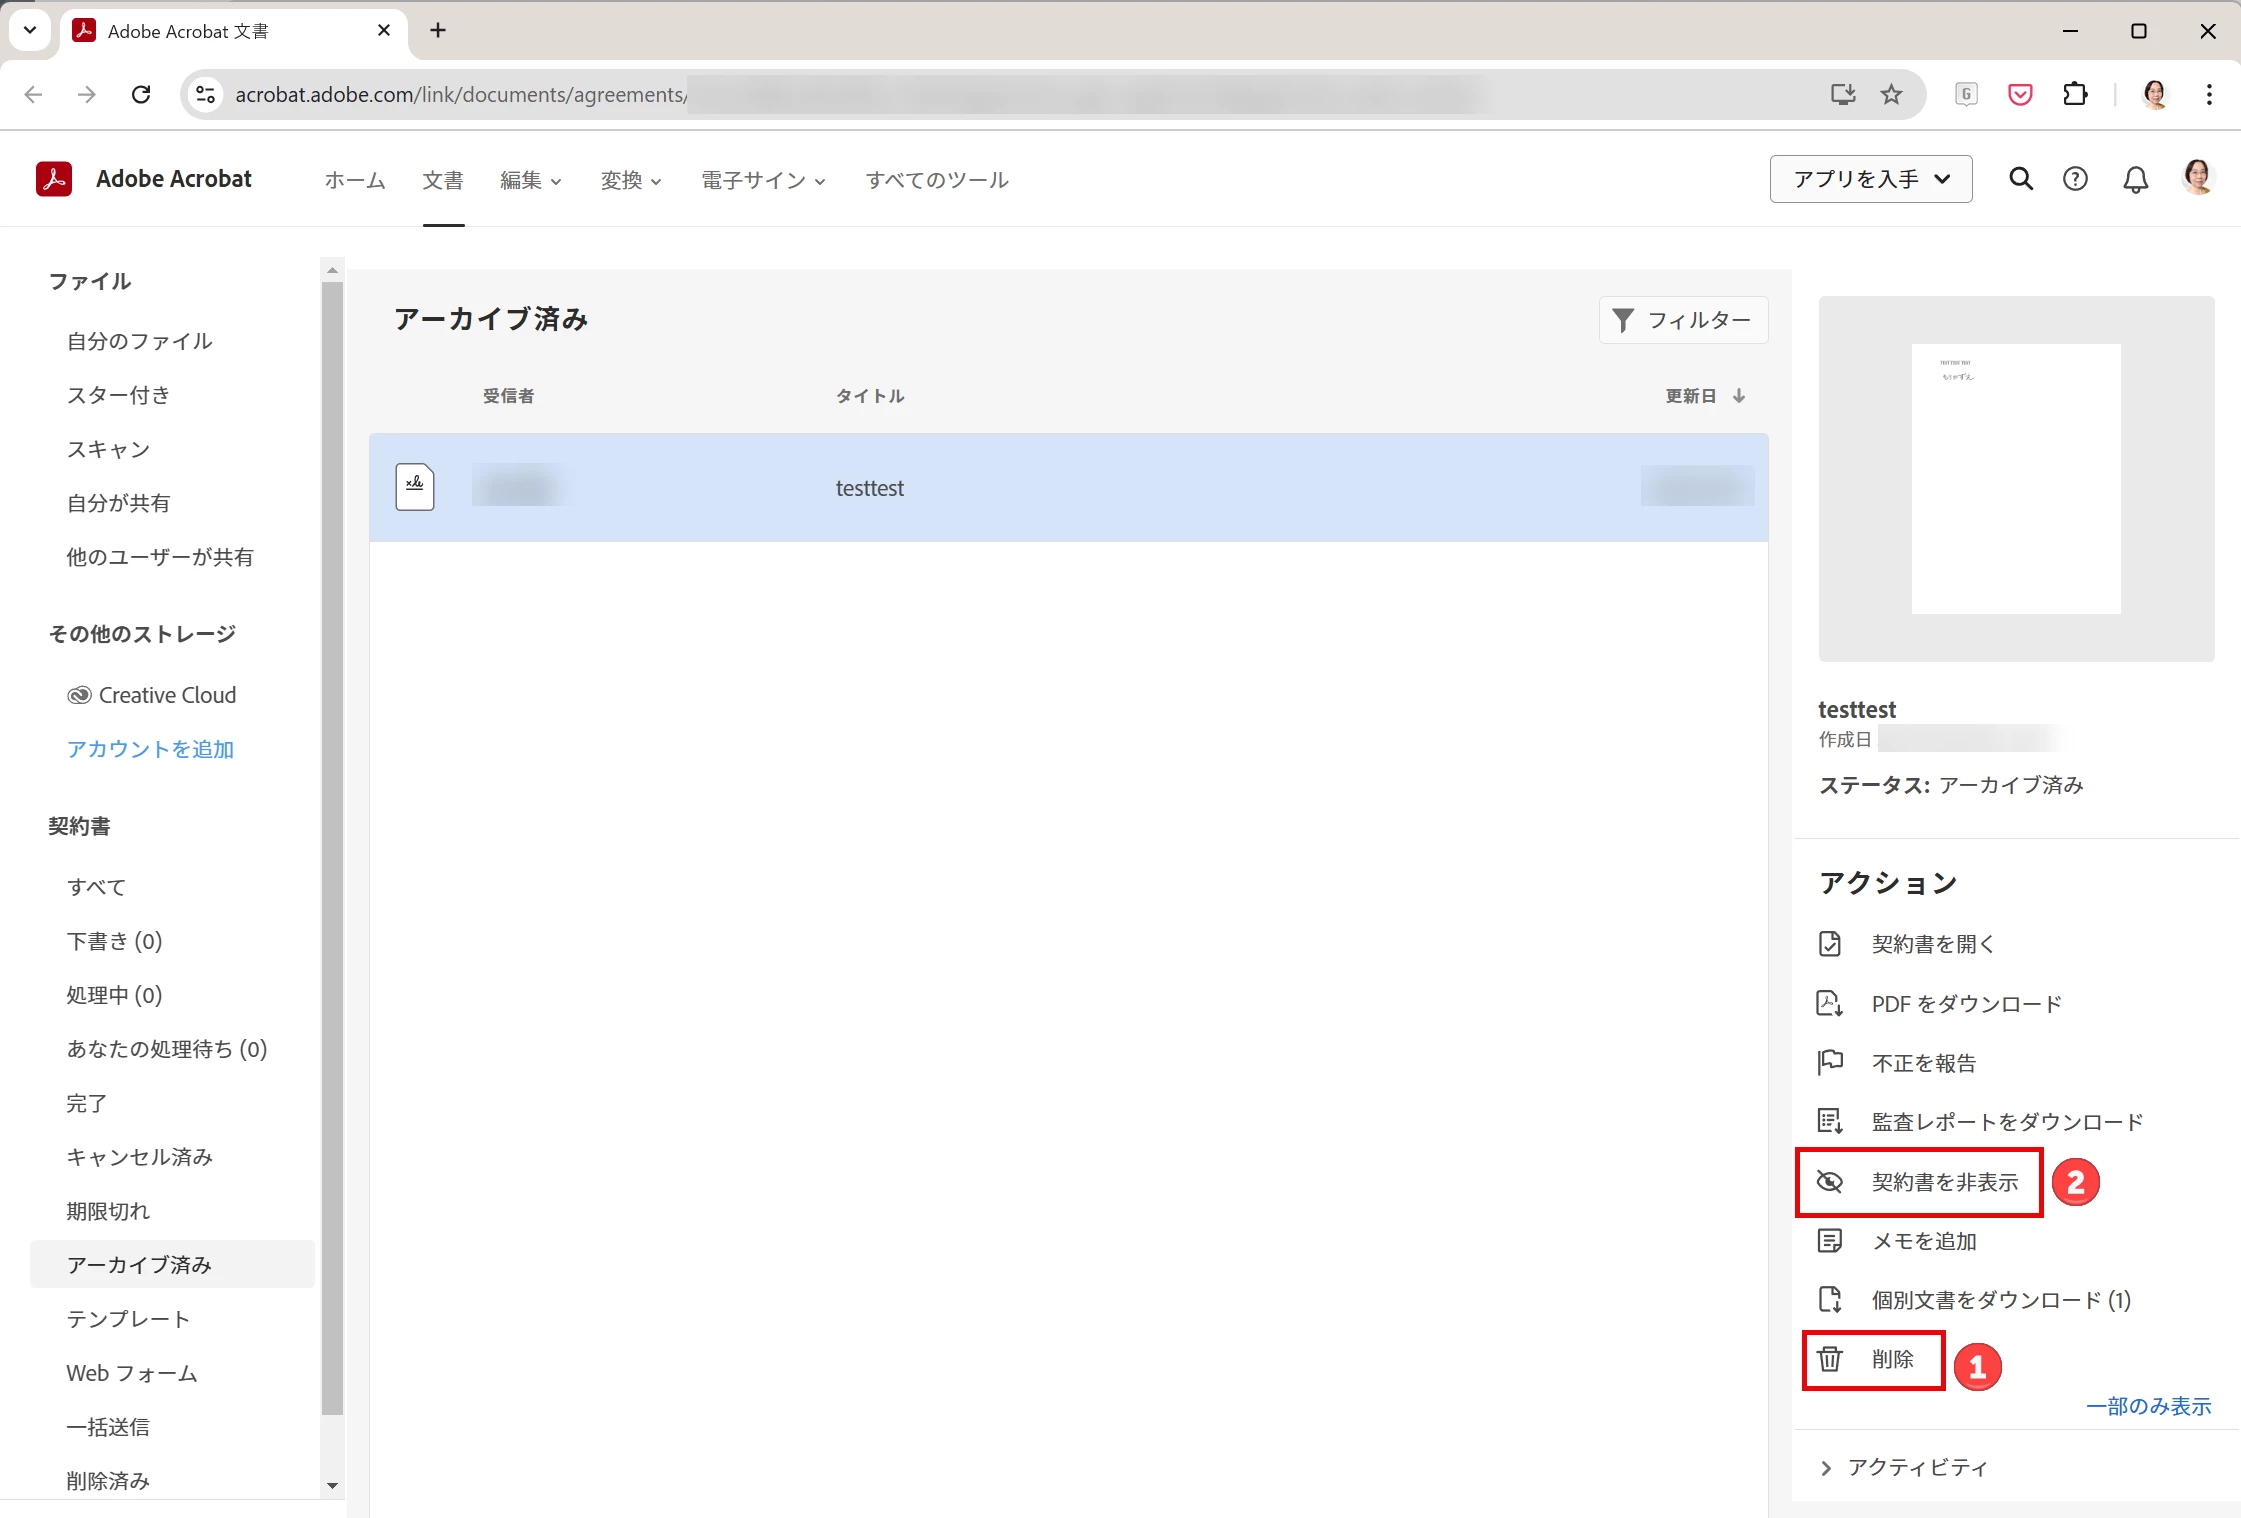
Task: Expand the アクティビティ section
Action: [x=1826, y=1467]
